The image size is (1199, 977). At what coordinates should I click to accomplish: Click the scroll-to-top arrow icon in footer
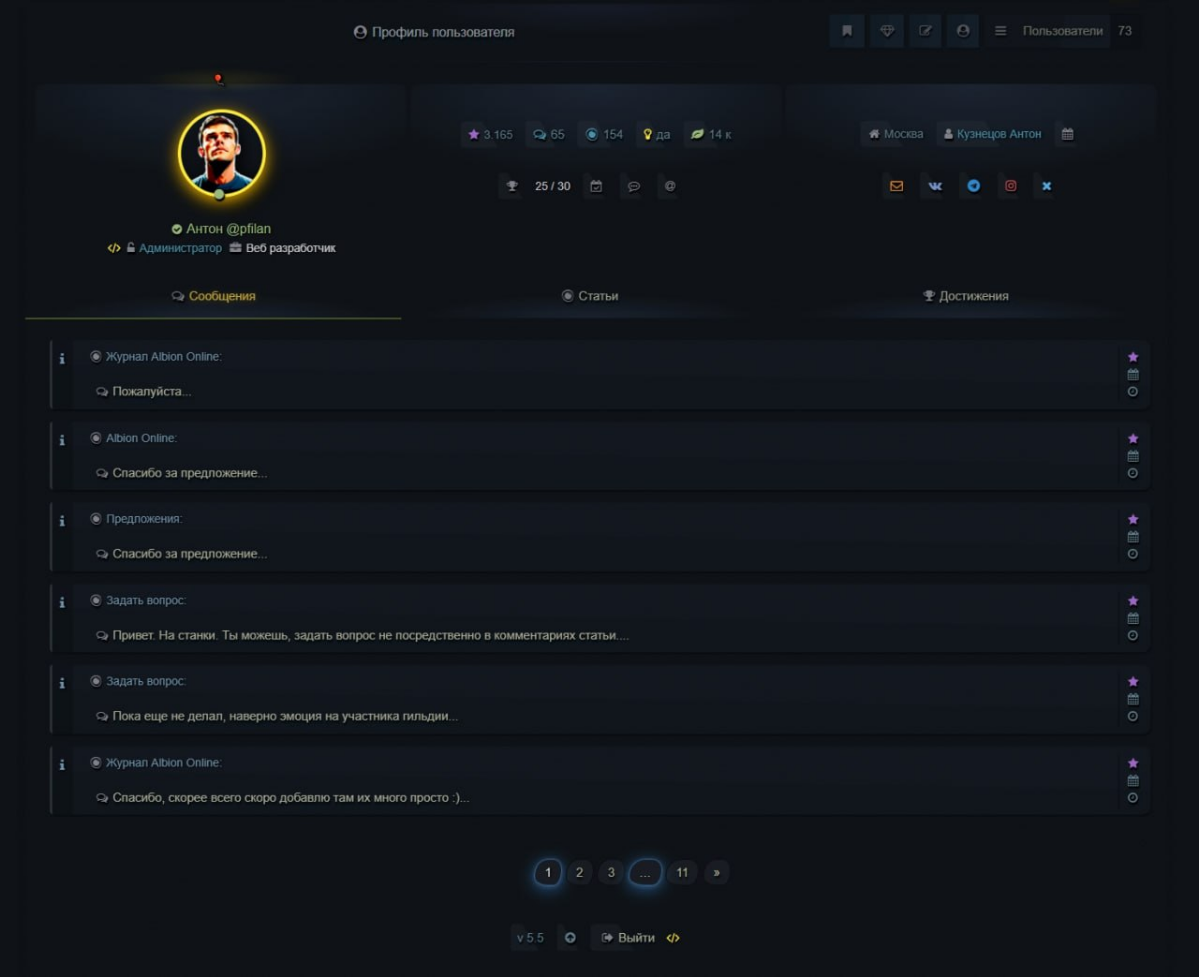[570, 938]
